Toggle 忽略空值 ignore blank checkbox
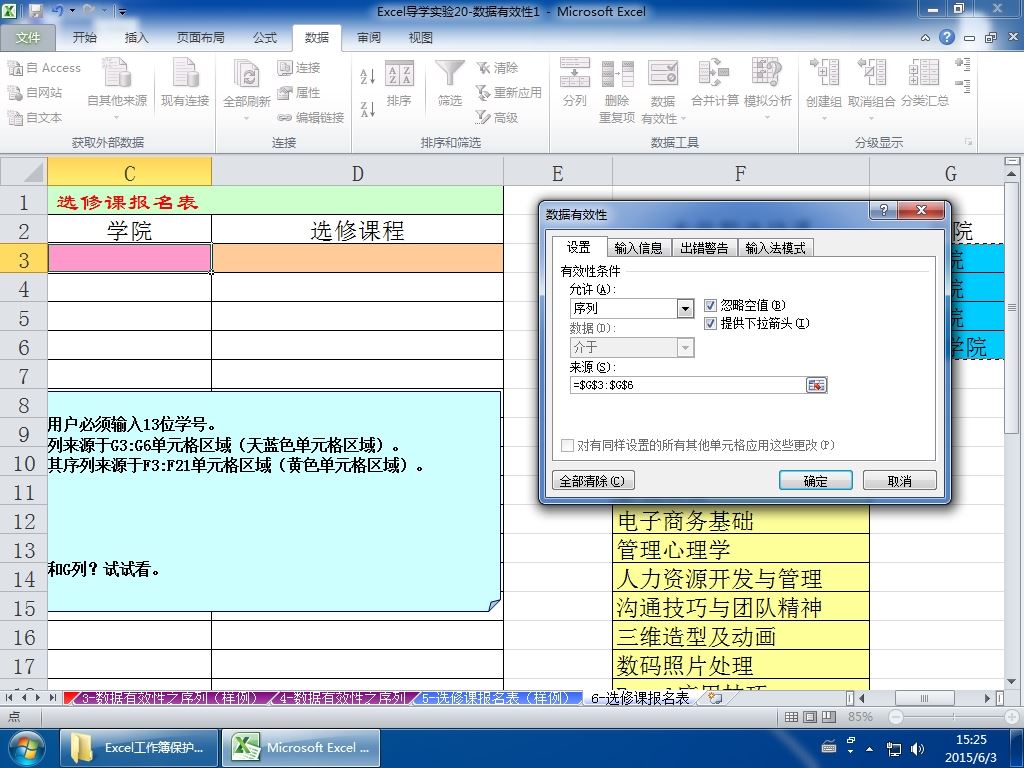 [x=711, y=305]
